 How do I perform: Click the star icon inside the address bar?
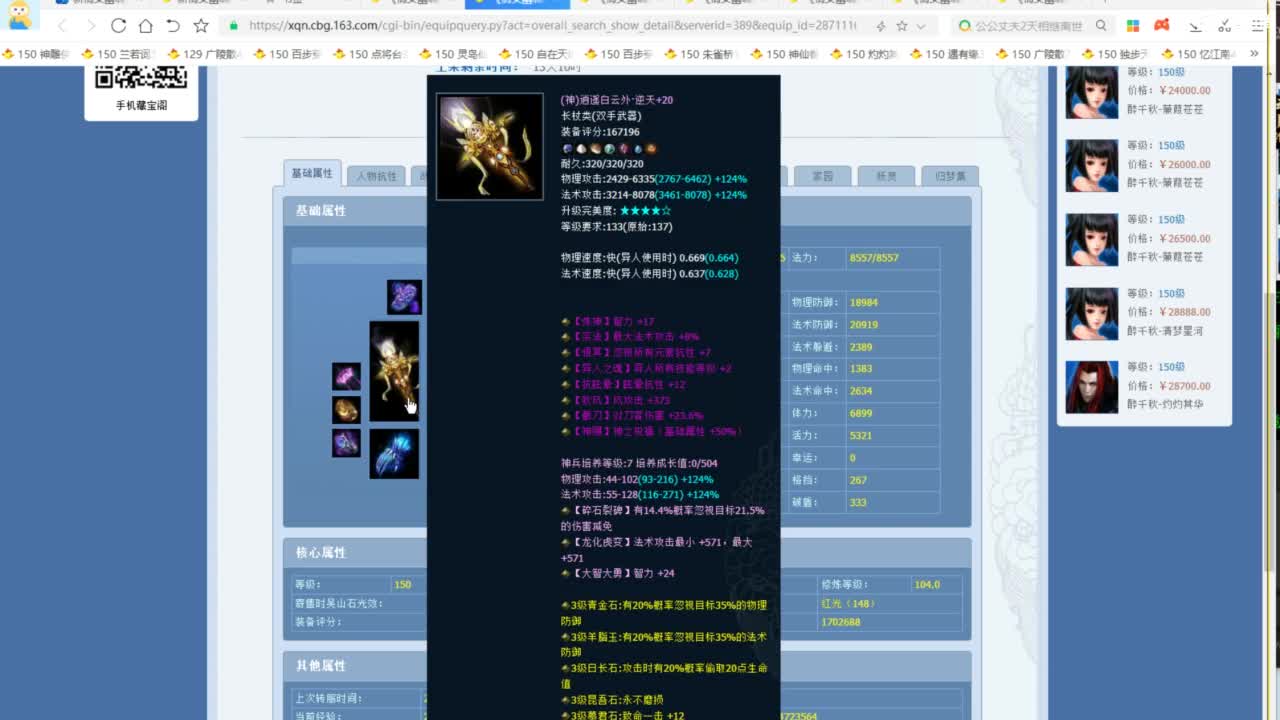pyautogui.click(x=901, y=26)
